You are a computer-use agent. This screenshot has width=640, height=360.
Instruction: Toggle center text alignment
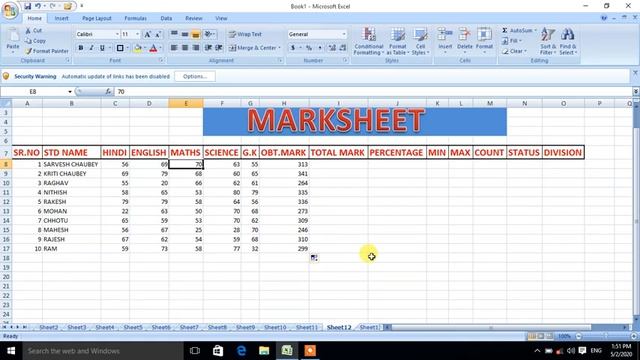(185, 48)
